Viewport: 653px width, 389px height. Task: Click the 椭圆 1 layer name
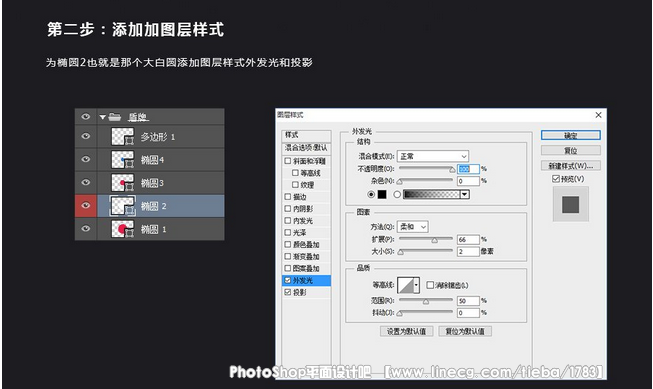pos(154,229)
